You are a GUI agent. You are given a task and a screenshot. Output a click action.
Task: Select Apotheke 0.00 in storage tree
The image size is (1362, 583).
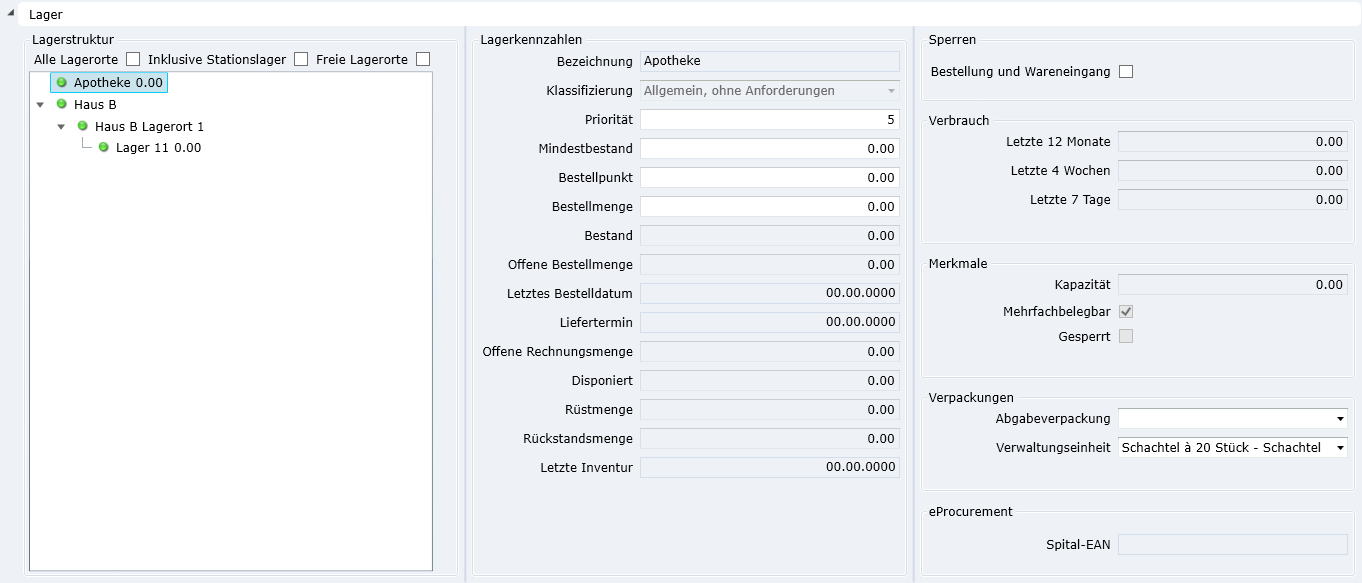[118, 83]
